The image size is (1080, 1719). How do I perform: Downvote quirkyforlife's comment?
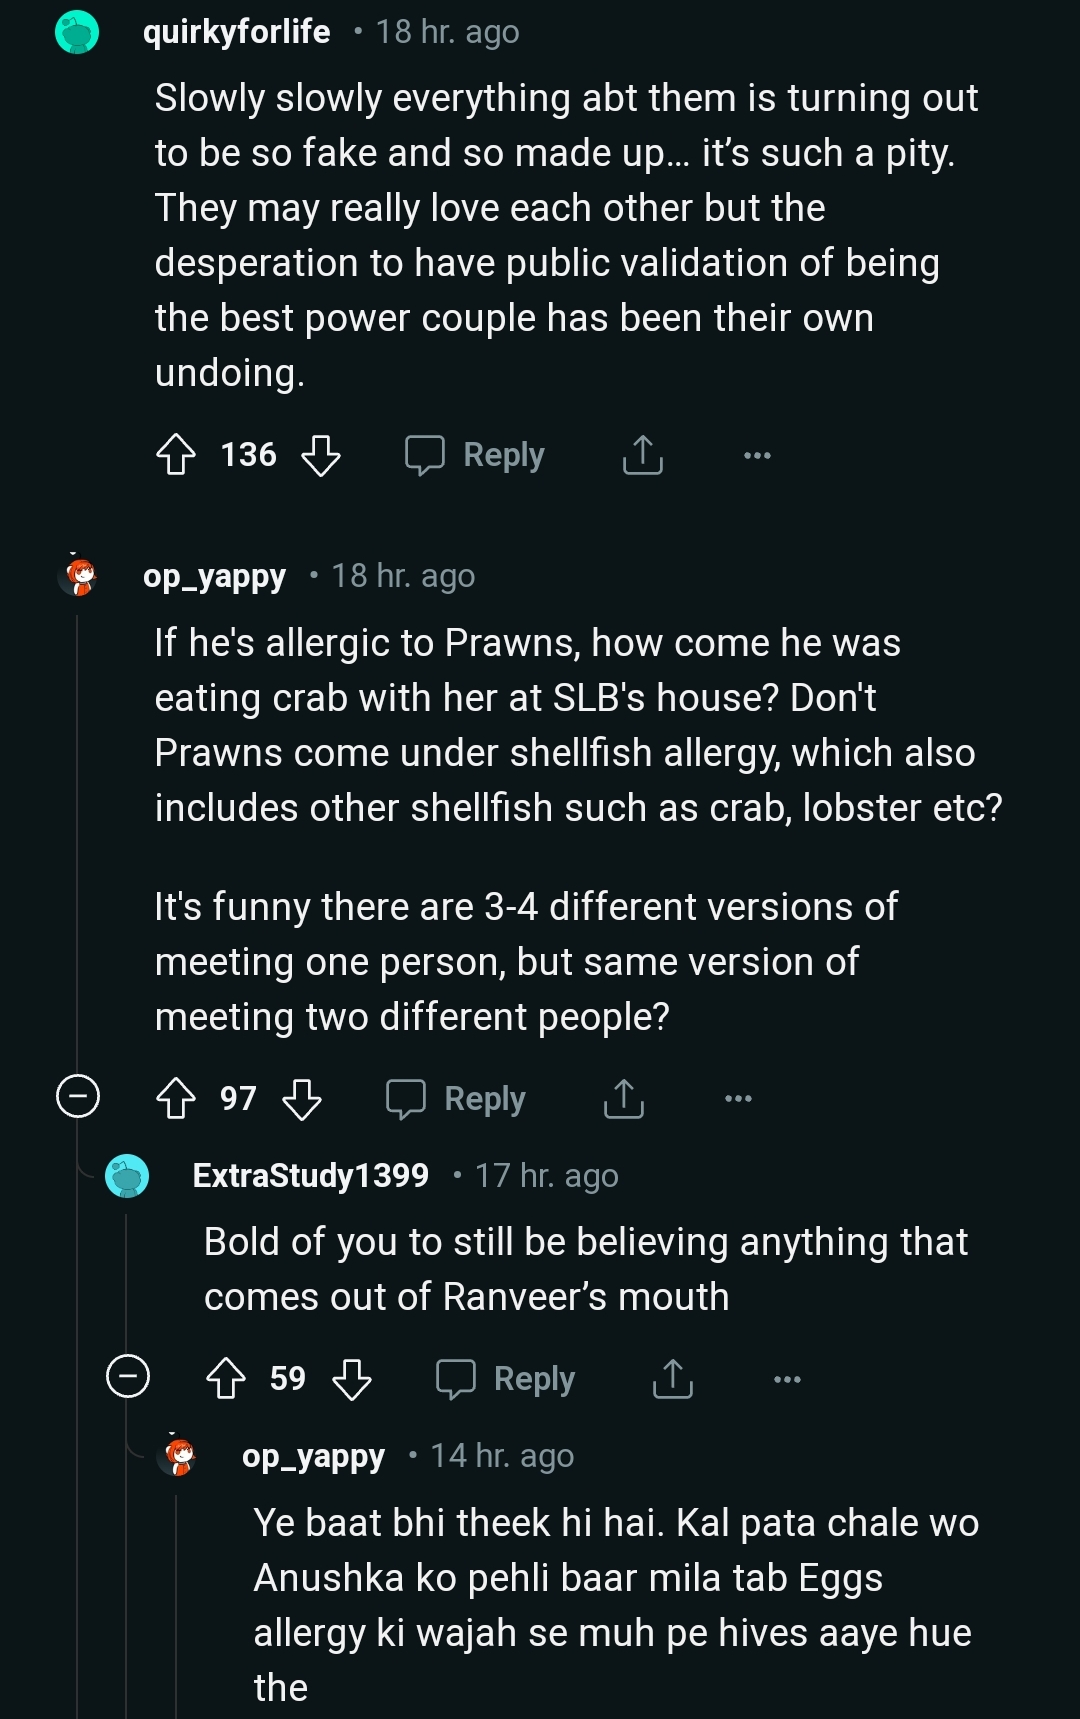tap(321, 455)
